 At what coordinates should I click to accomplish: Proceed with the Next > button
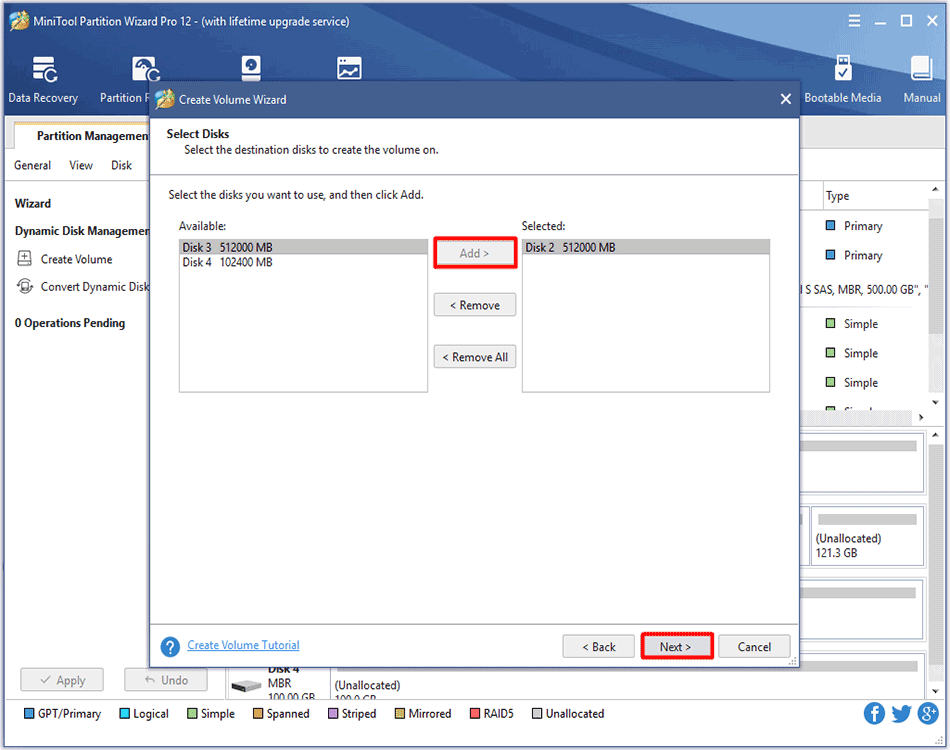676,646
